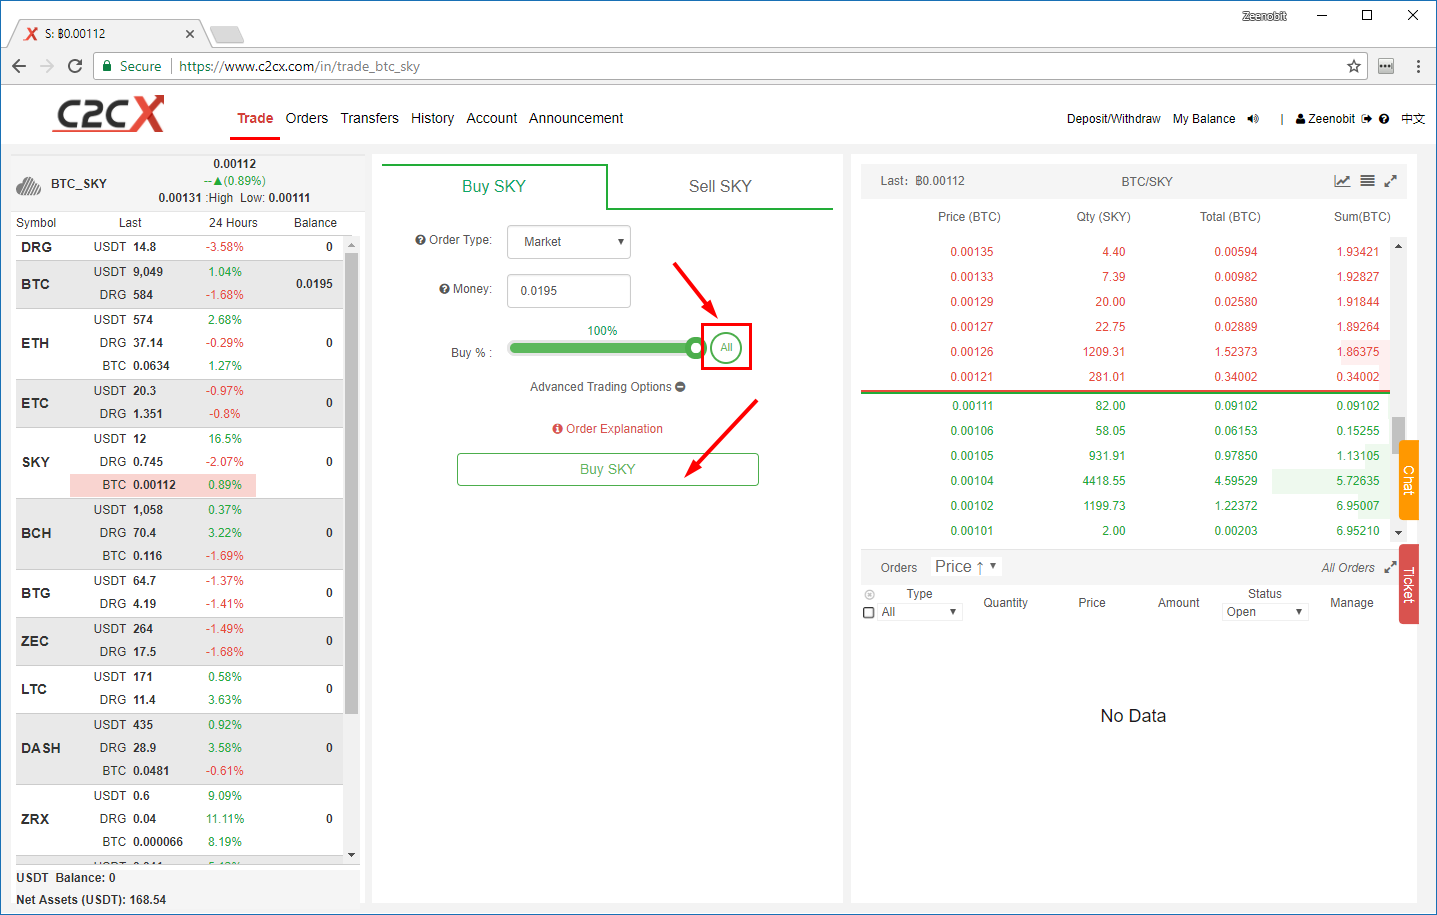Expand Advanced Trading Options
Image resolution: width=1437 pixels, height=915 pixels.
pos(608,387)
